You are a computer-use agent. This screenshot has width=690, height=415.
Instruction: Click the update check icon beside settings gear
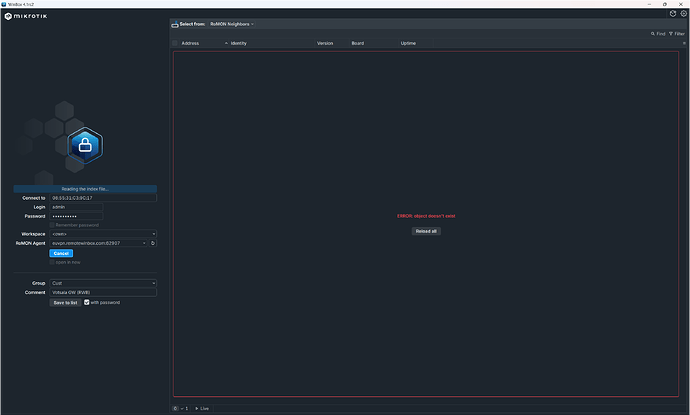tap(673, 14)
